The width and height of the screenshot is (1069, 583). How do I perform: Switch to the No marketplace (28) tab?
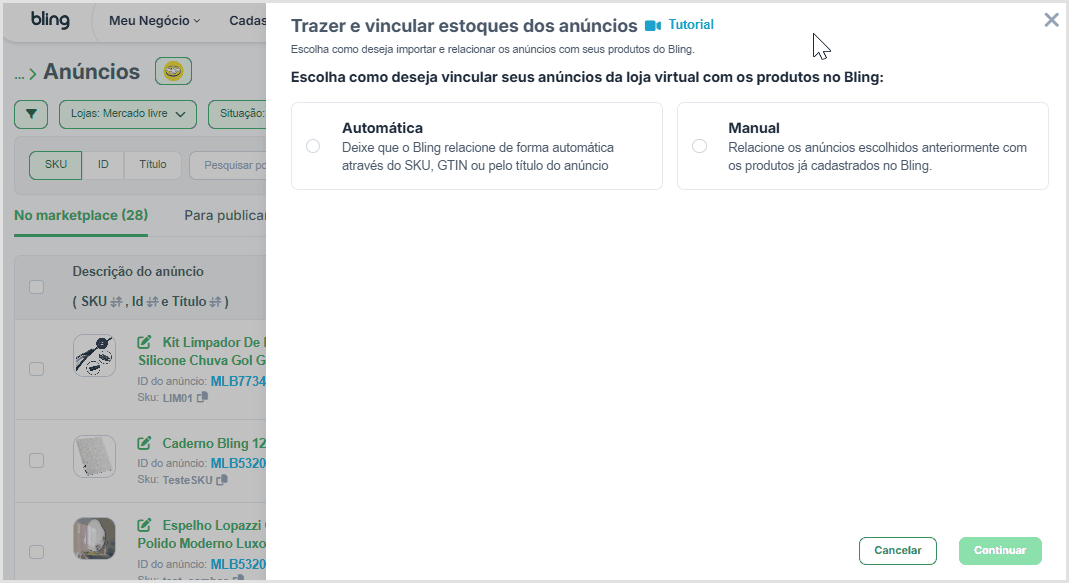(81, 215)
